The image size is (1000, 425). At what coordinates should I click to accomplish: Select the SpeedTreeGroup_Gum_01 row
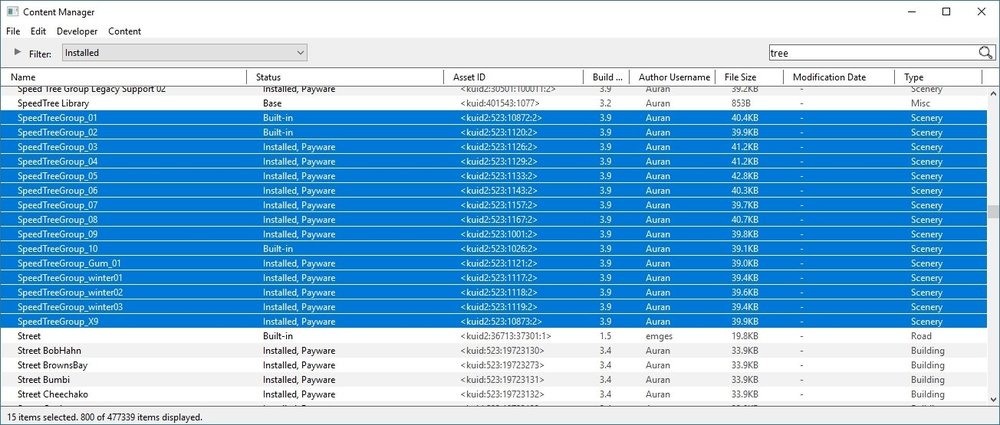coord(494,264)
